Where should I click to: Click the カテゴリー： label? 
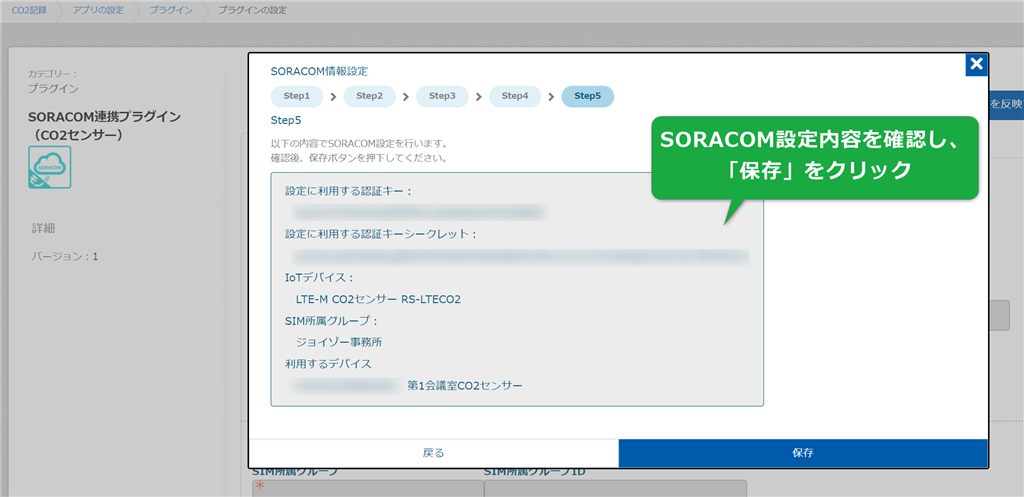52,74
